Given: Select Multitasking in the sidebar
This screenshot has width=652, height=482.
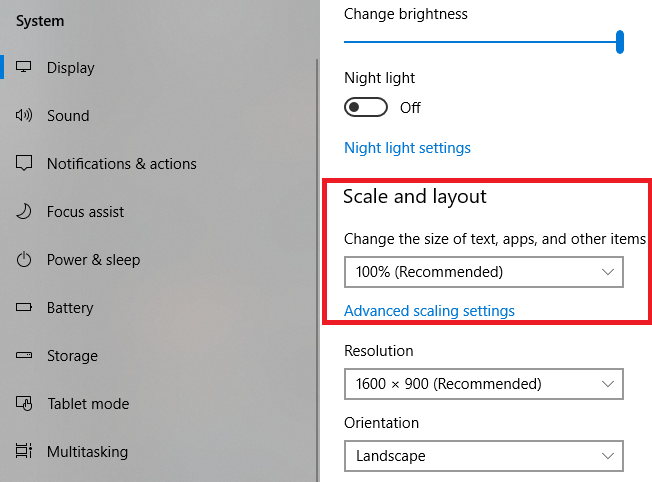Looking at the screenshot, I should [87, 452].
